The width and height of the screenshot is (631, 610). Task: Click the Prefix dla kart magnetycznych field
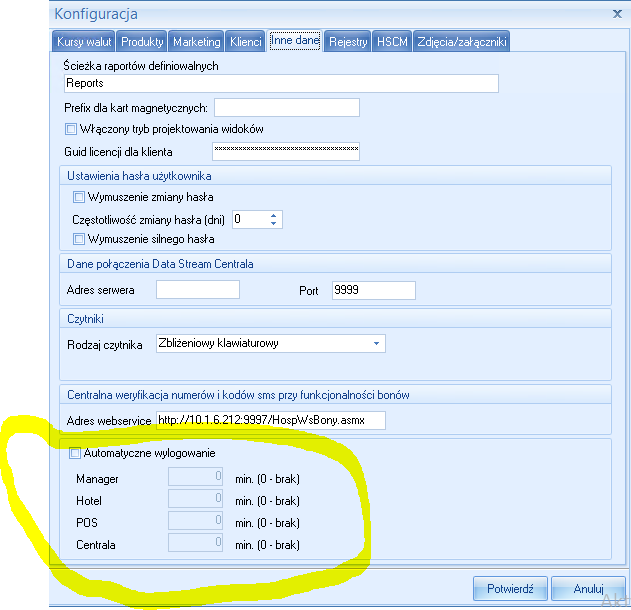coord(287,107)
